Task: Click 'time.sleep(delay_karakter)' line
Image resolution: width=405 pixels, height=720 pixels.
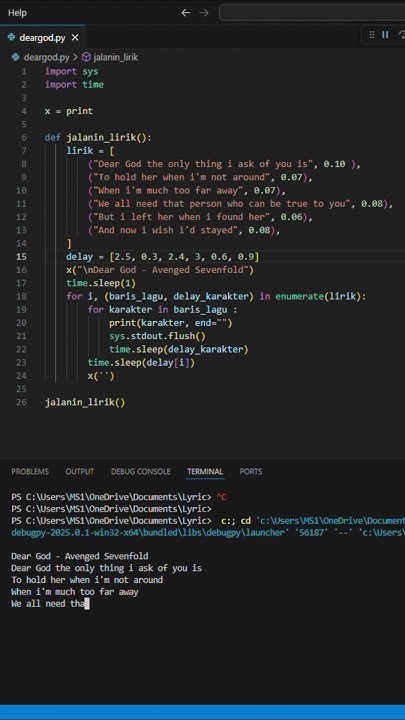Action: coord(179,349)
